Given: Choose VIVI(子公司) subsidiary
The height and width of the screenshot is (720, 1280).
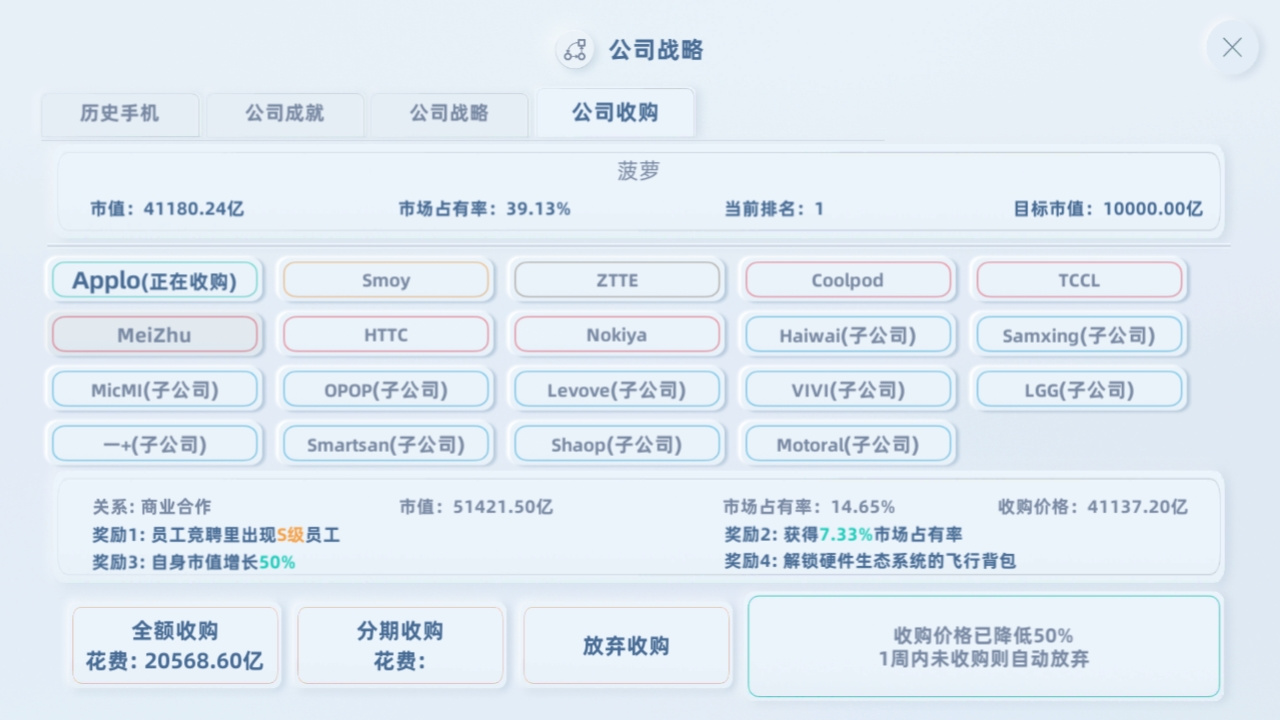Looking at the screenshot, I should coord(848,390).
